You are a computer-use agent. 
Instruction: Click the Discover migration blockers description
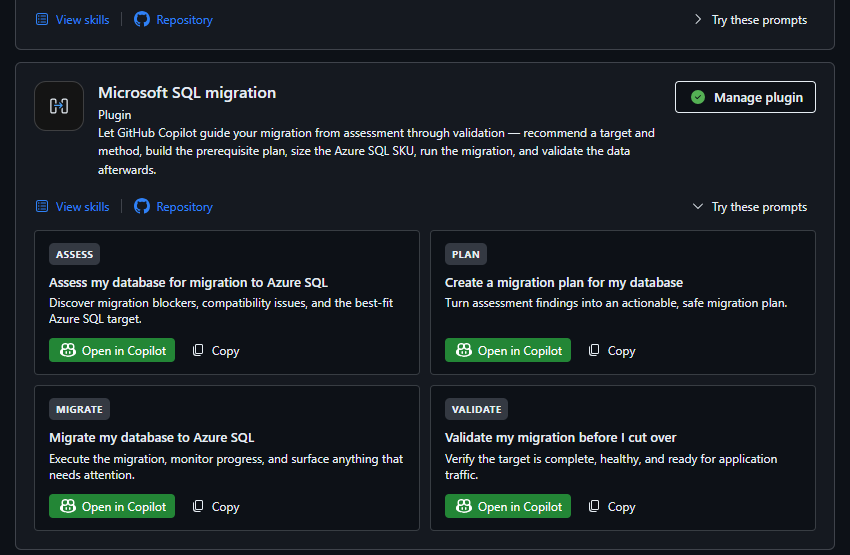221,311
